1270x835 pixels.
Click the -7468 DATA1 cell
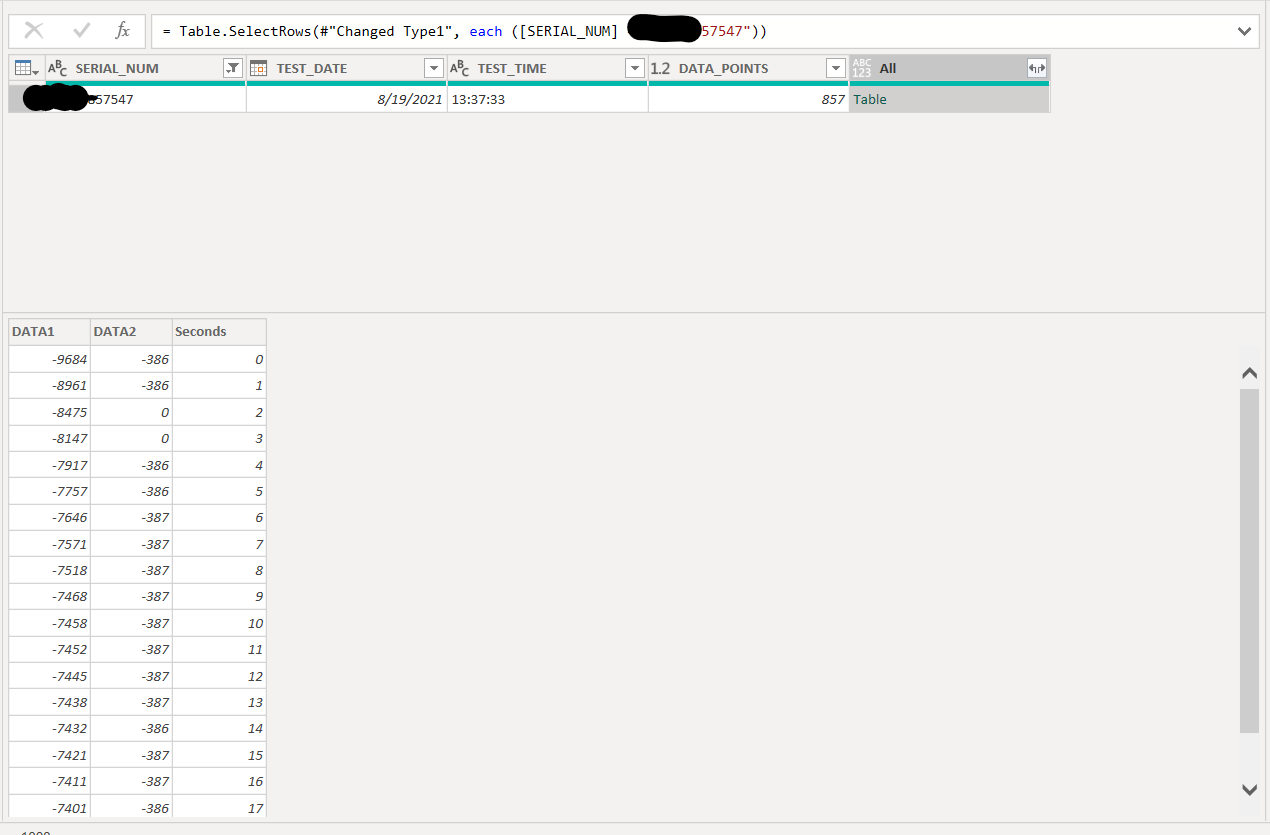pos(49,597)
